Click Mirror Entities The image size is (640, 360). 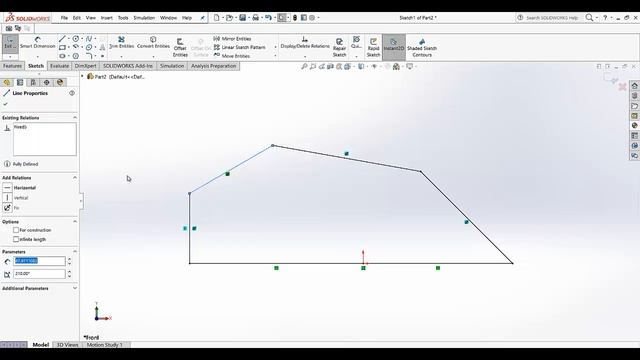(x=232, y=39)
